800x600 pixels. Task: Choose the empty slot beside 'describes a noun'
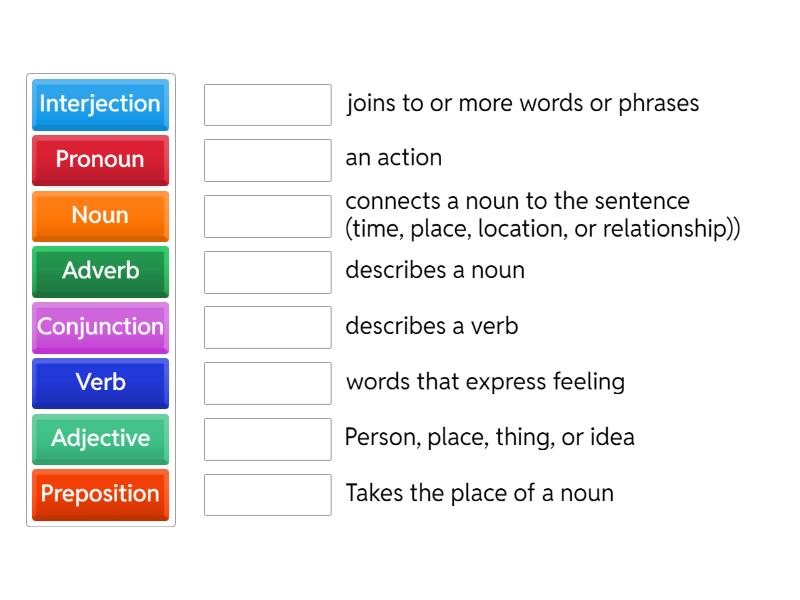(267, 271)
